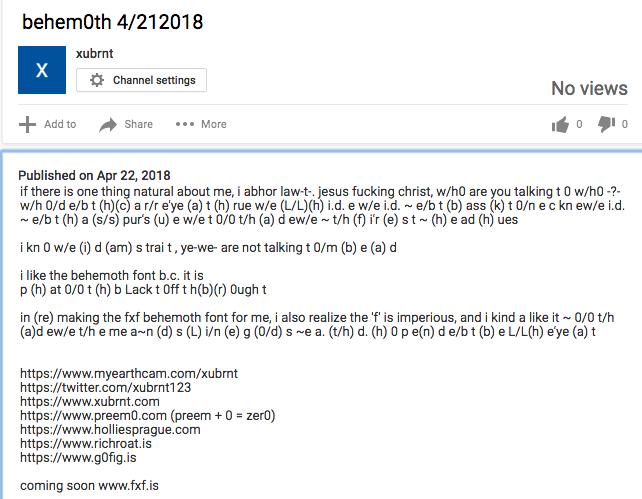Open the myearthcam.com/xubrnt link

pos(129,374)
